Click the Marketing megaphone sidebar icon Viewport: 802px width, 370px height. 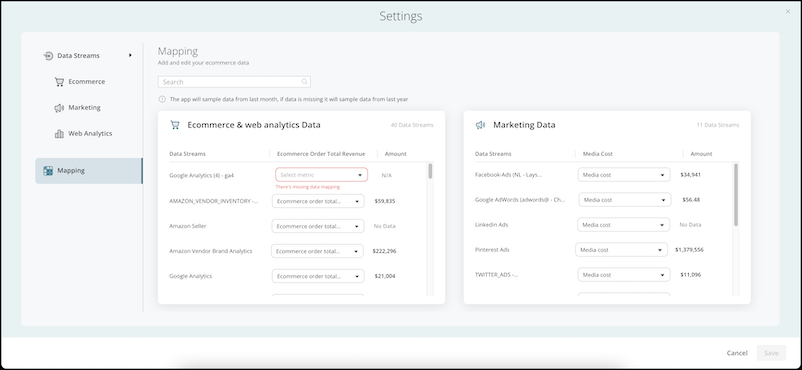[59, 108]
